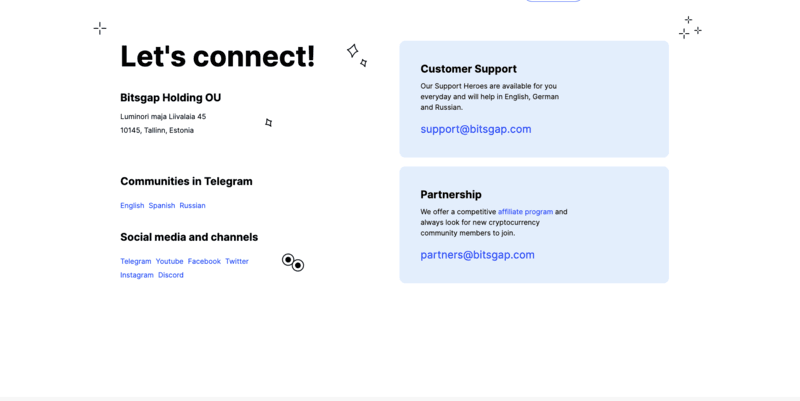
Task: Follow the affiliate program link
Action: coord(526,212)
